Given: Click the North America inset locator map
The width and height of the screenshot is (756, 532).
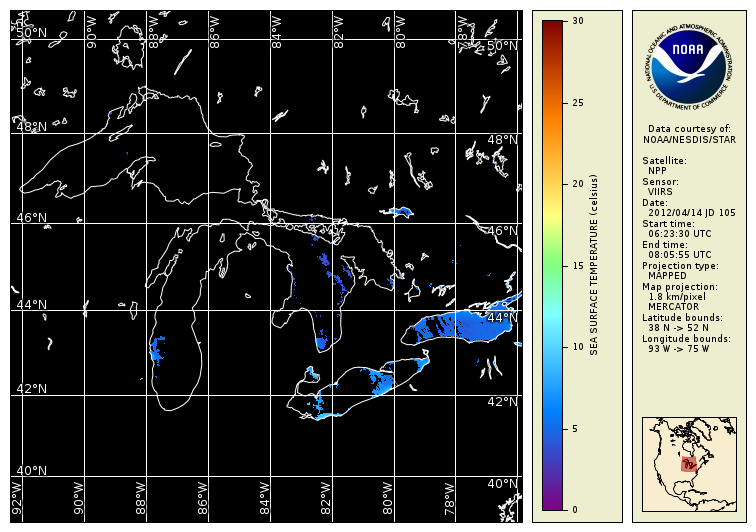Looking at the screenshot, I should [x=689, y=464].
